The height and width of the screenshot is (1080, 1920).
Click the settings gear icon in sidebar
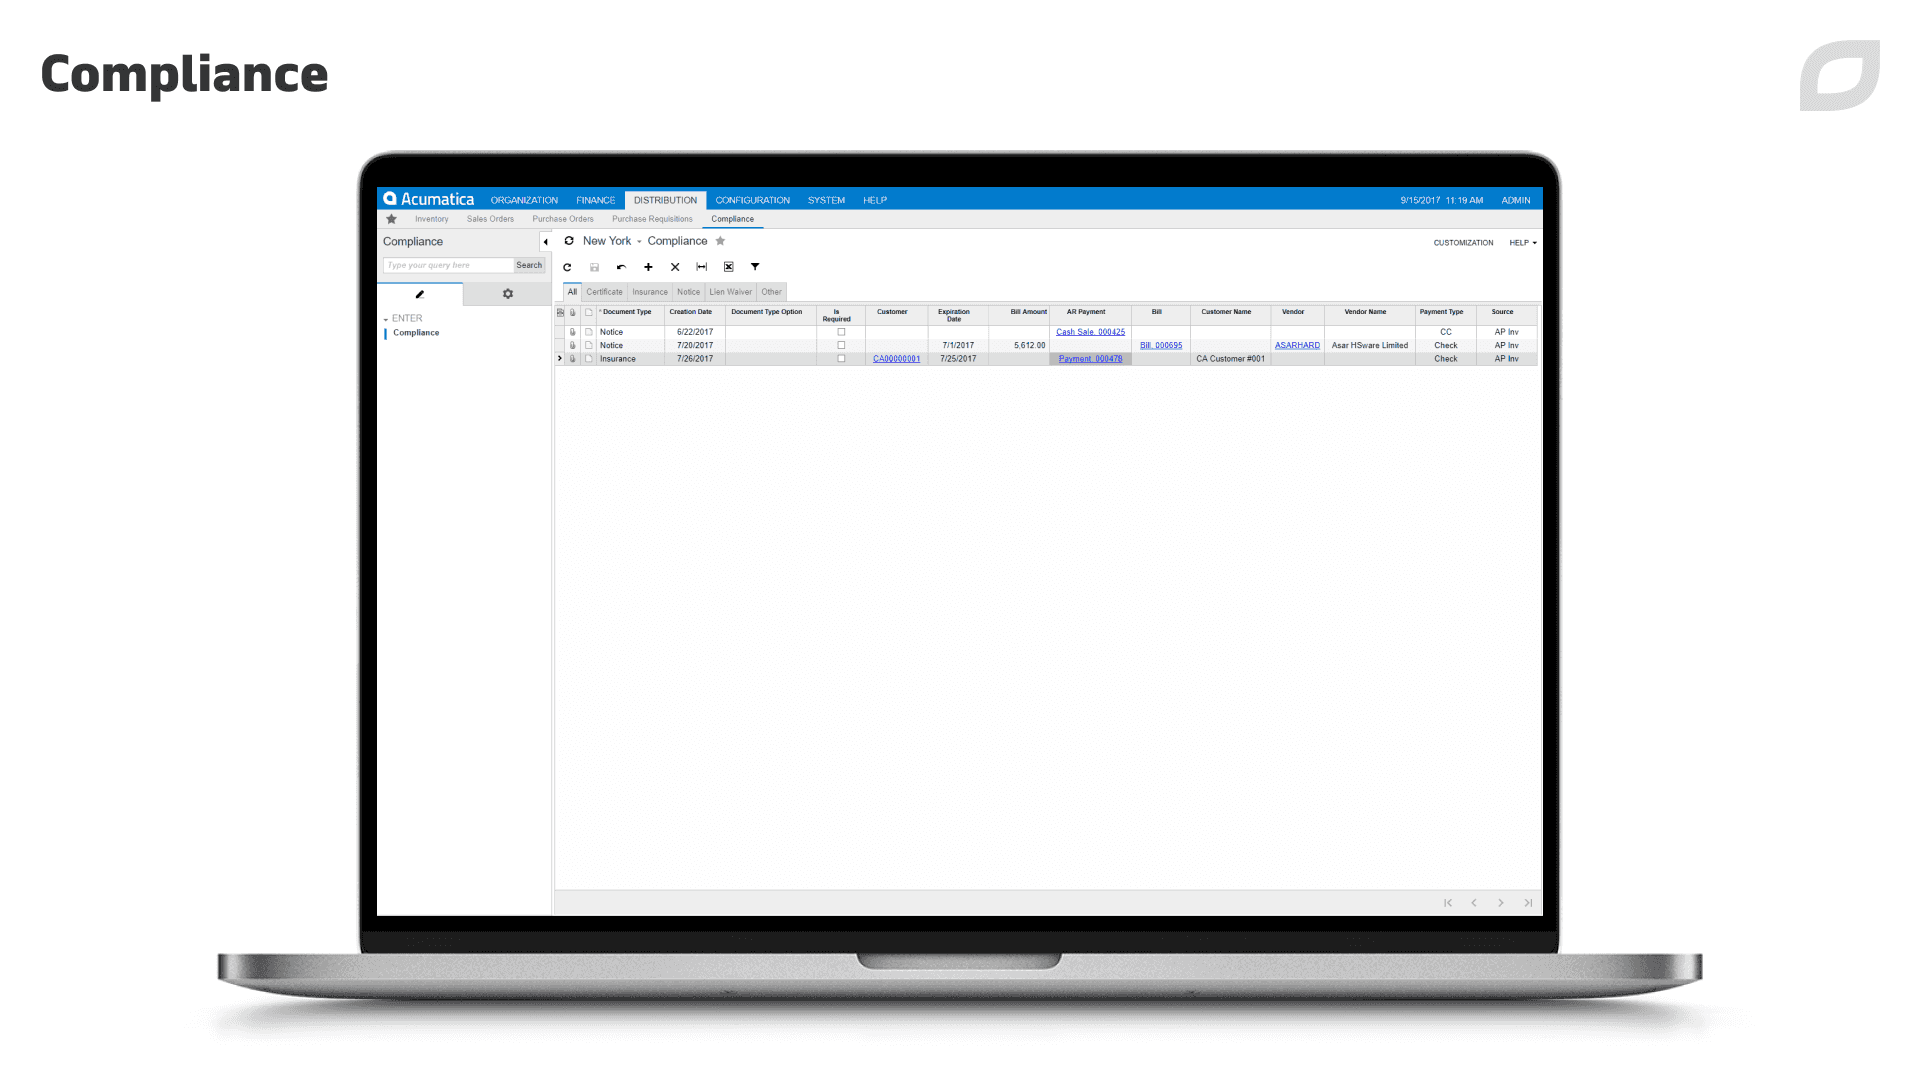508,293
